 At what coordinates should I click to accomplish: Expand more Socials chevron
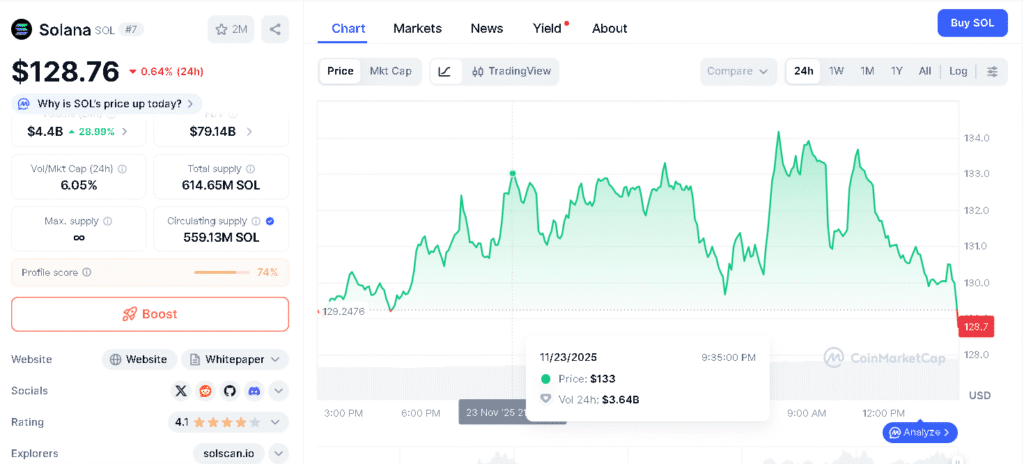(x=278, y=391)
